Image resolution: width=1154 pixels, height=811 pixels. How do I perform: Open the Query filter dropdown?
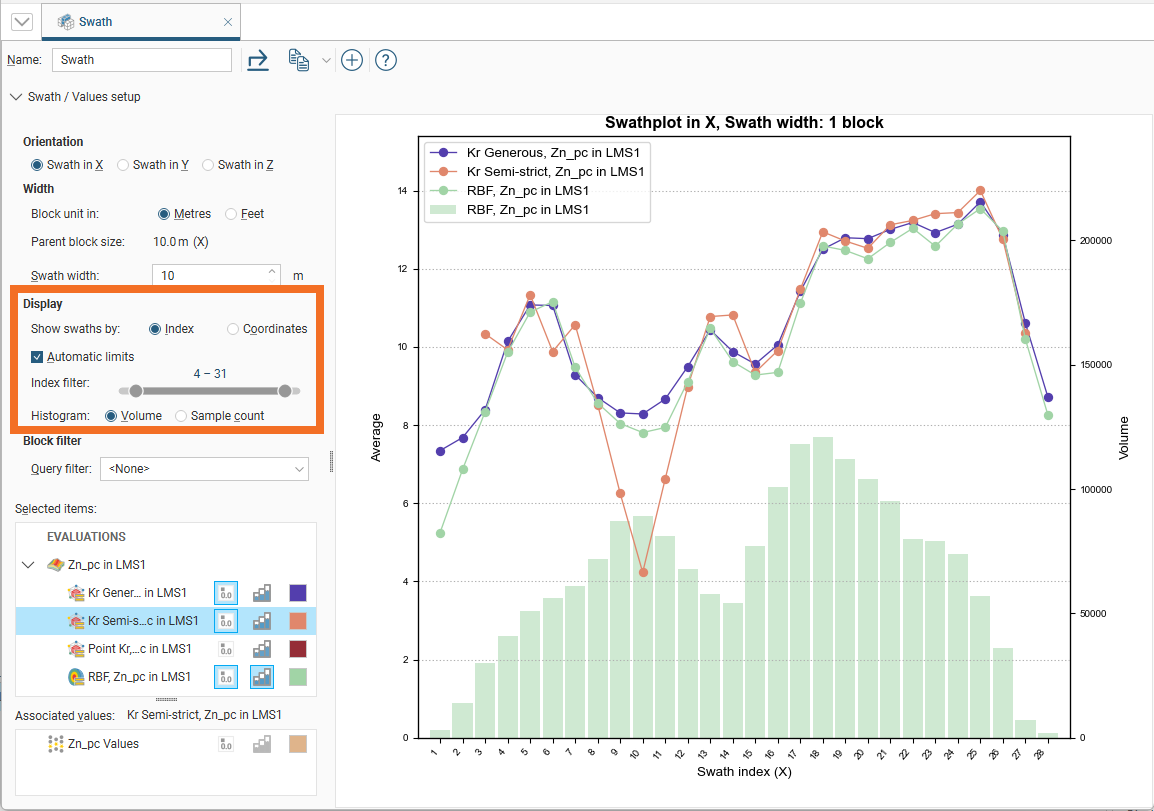tap(209, 468)
